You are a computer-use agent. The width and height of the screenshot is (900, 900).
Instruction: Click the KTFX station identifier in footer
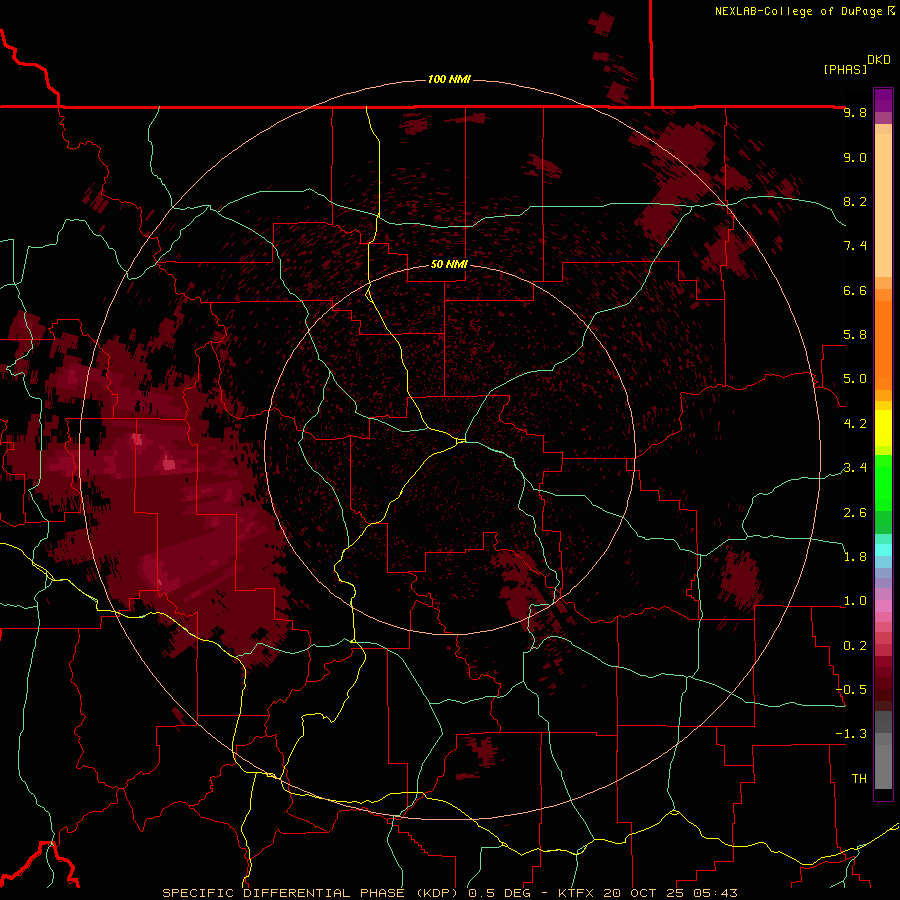[x=576, y=893]
